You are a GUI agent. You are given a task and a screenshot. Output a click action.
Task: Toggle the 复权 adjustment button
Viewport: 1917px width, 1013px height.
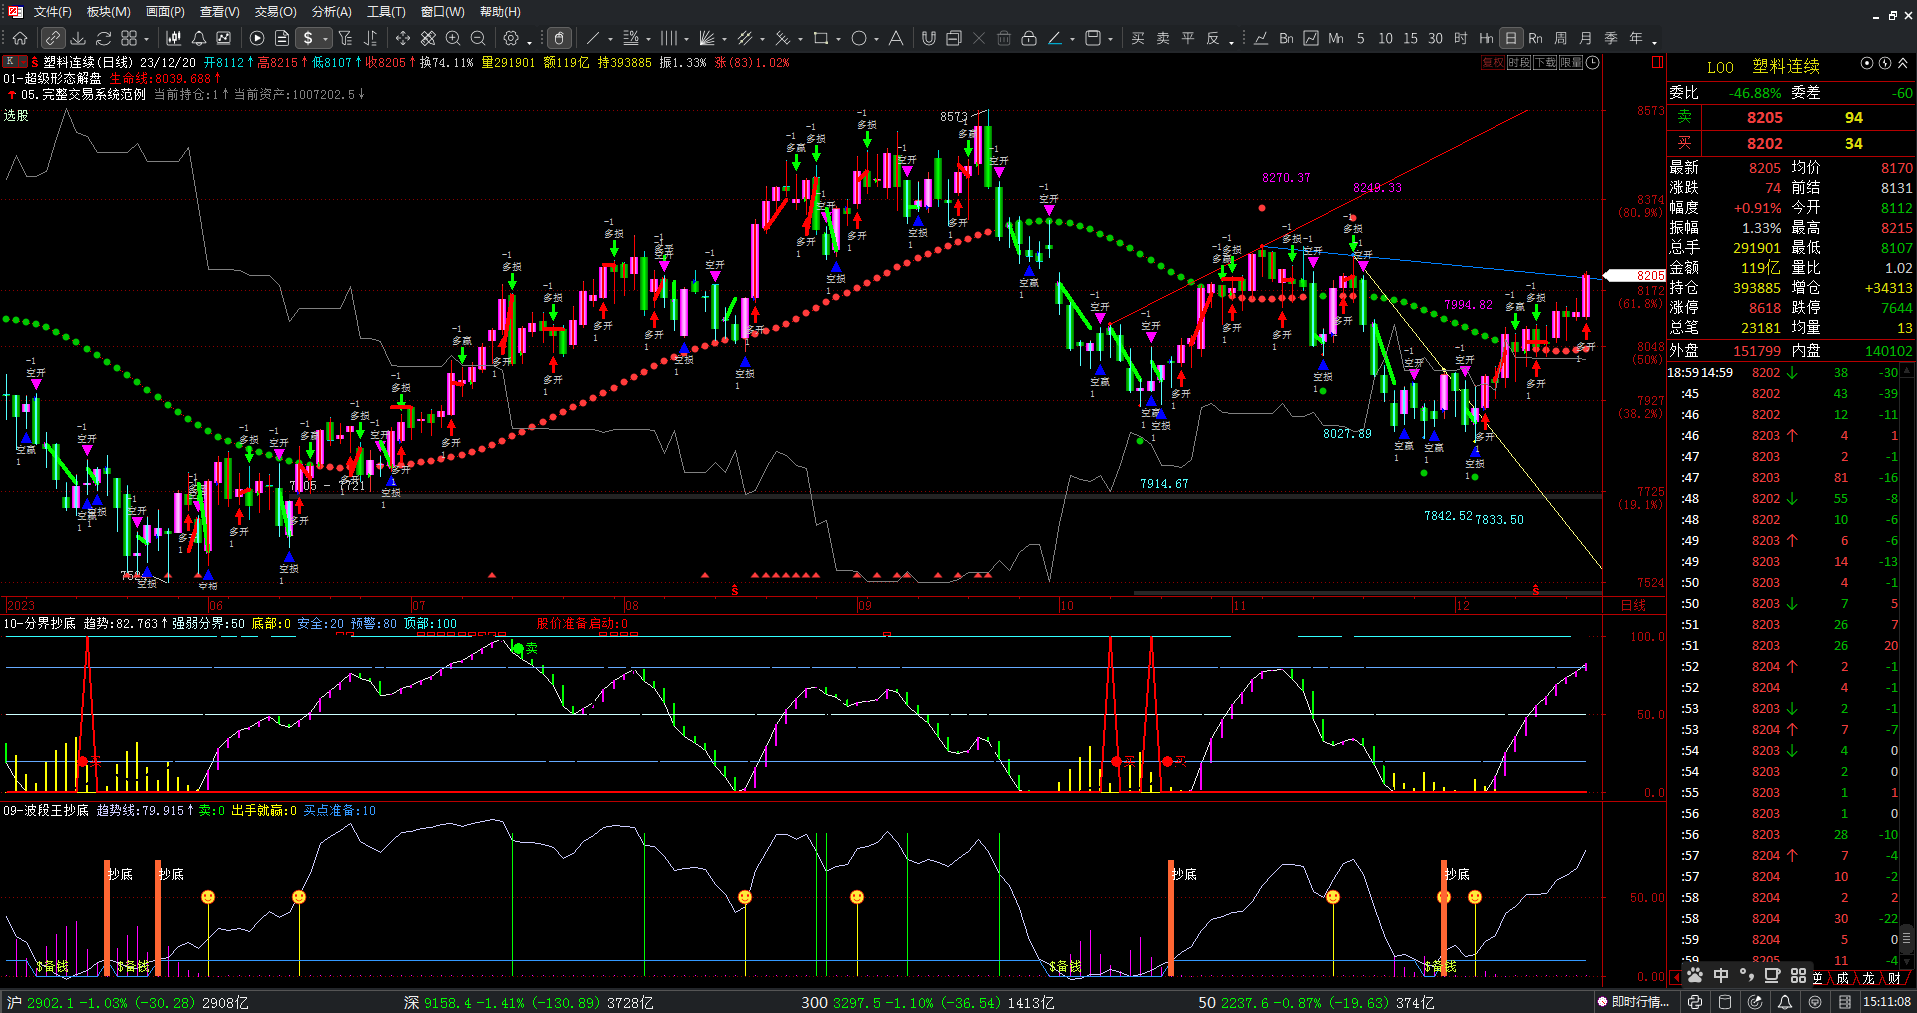tap(1493, 62)
